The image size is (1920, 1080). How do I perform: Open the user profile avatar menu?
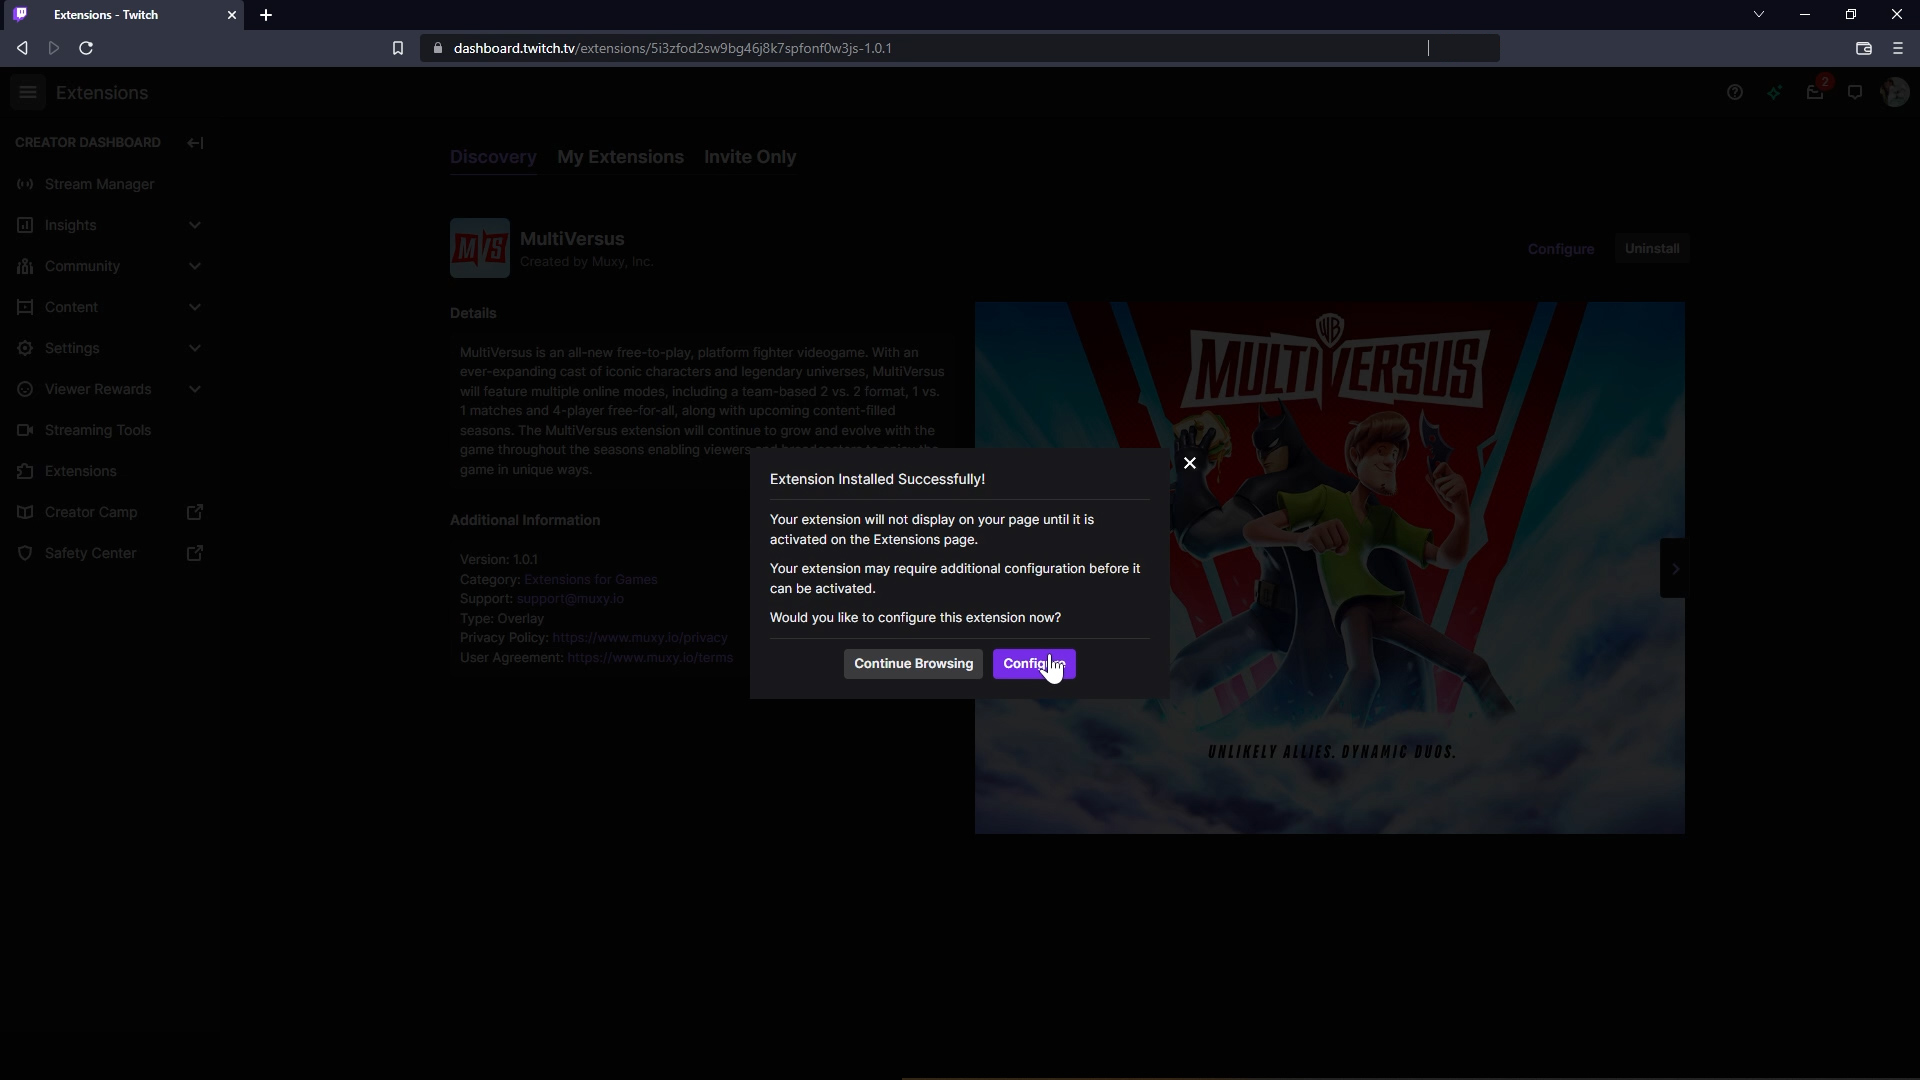(x=1895, y=93)
